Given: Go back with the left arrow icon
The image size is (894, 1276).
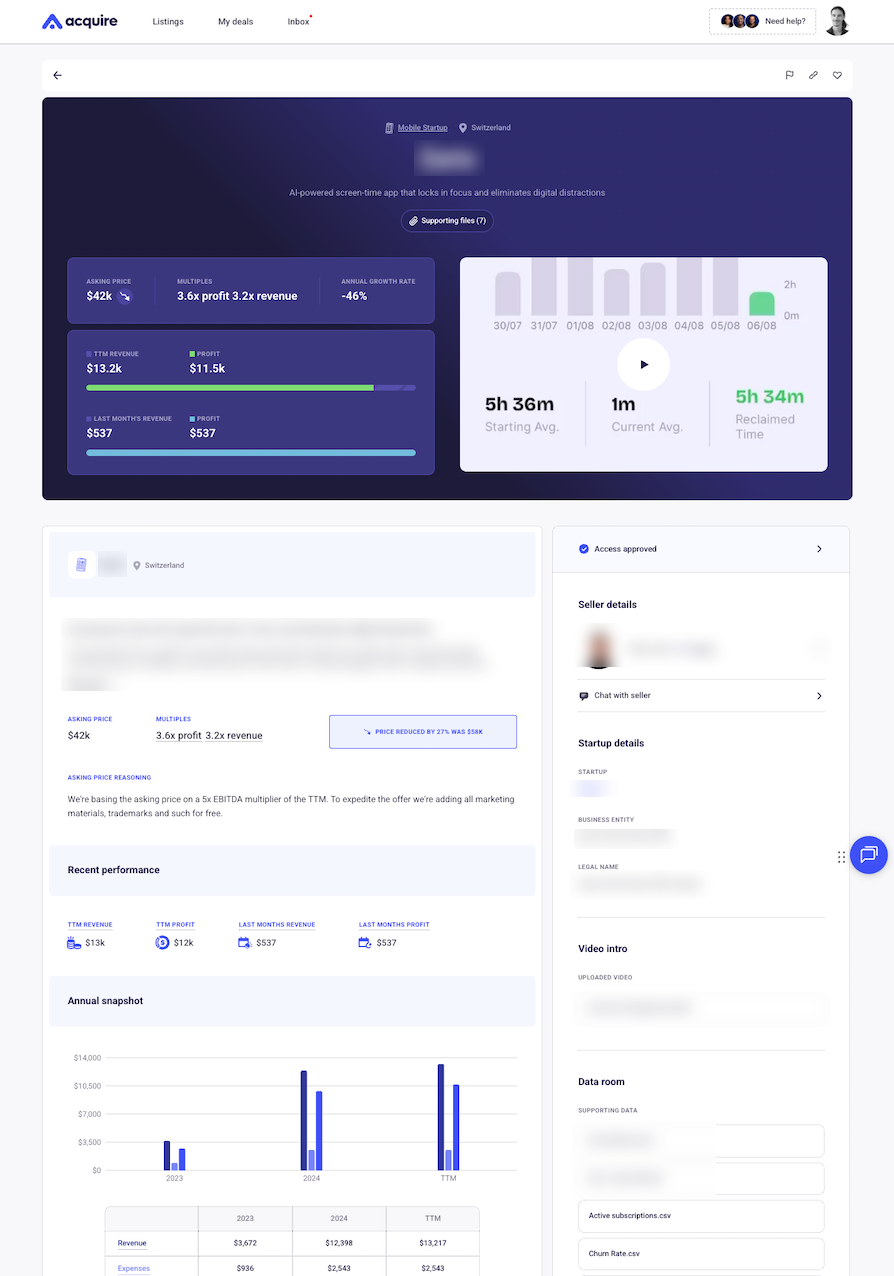Looking at the screenshot, I should coord(57,75).
